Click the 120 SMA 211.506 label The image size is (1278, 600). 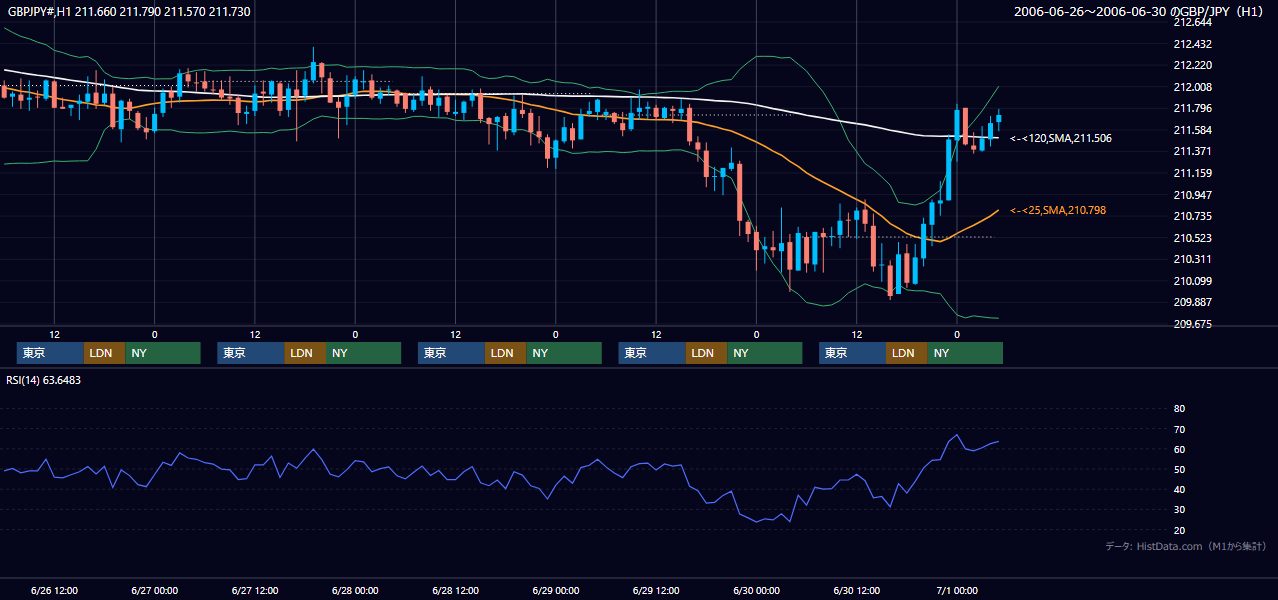pyautogui.click(x=1061, y=138)
